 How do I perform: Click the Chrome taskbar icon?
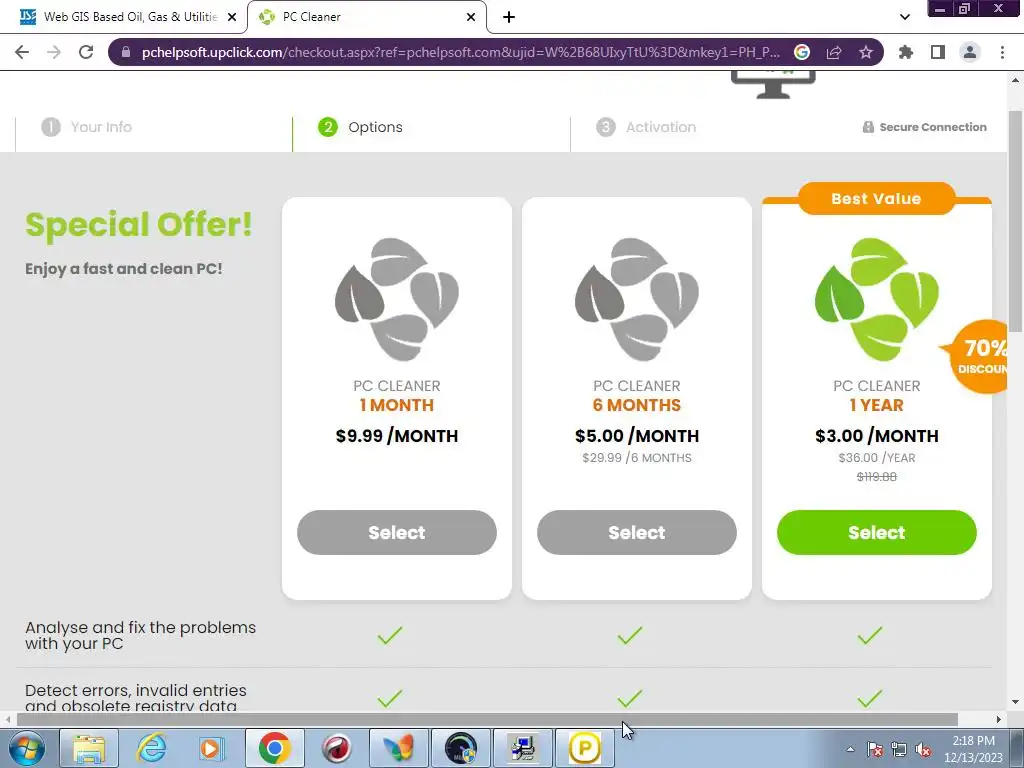274,748
